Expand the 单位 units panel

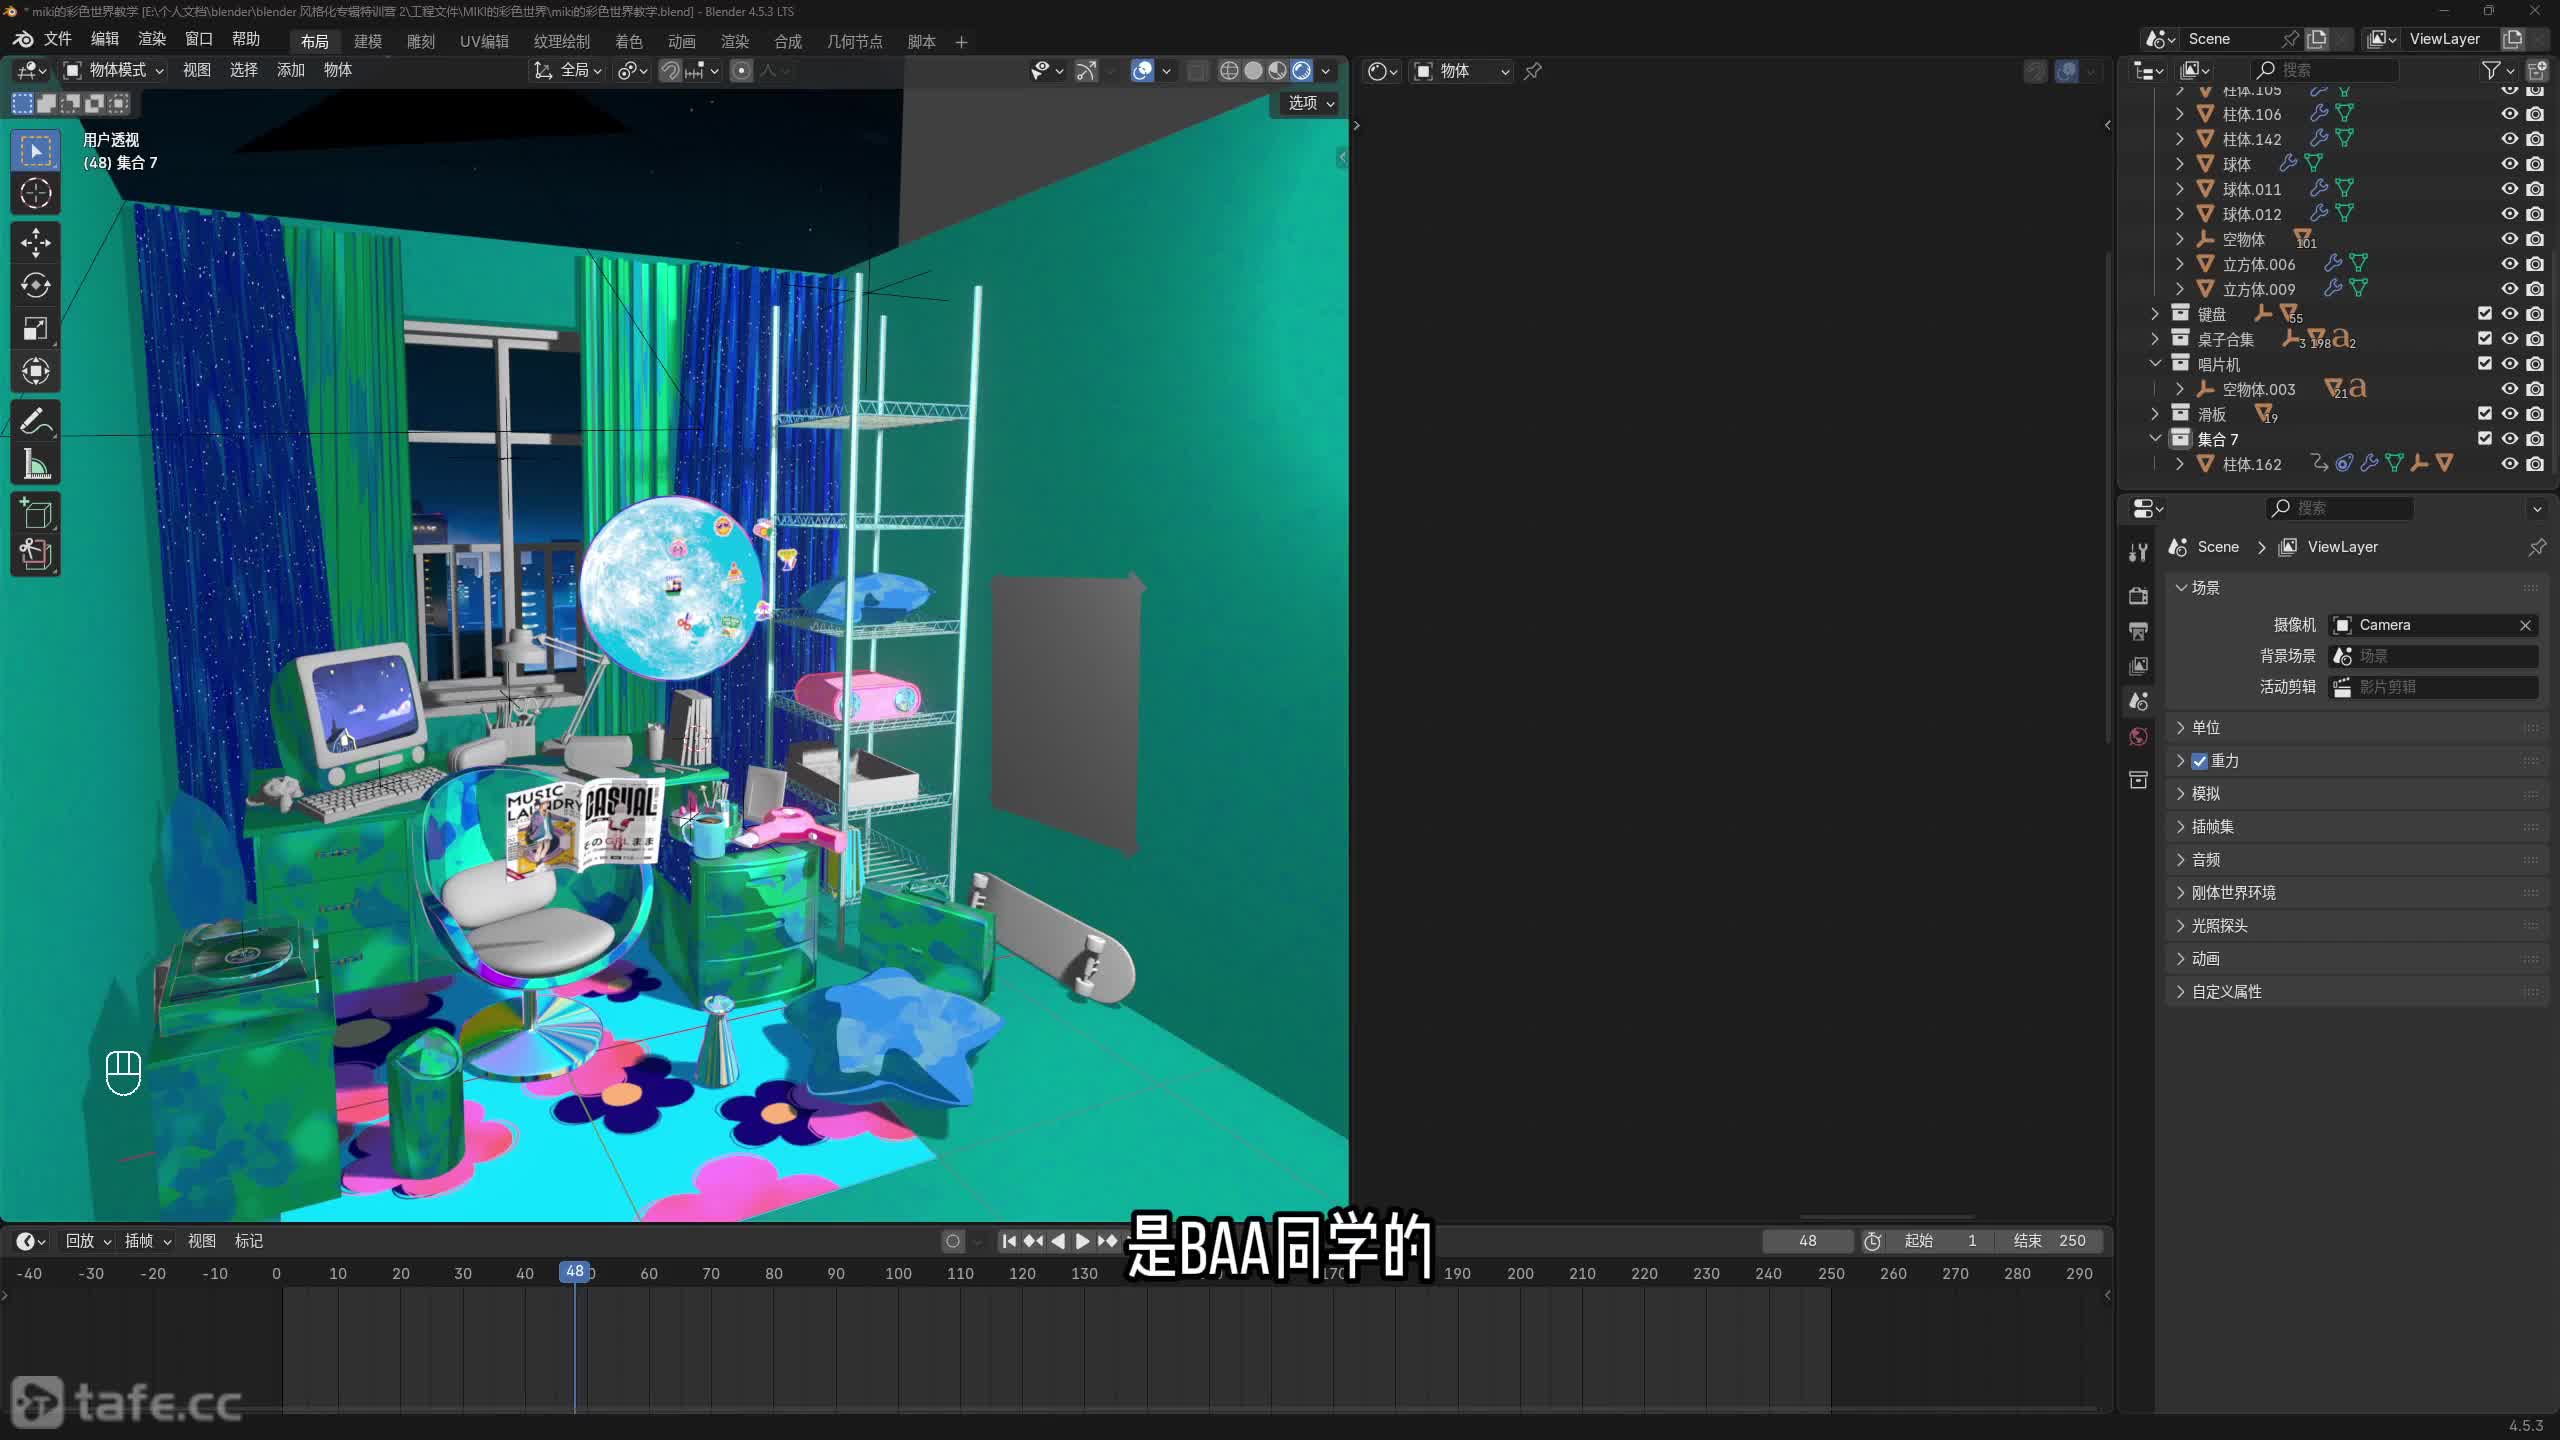pyautogui.click(x=2205, y=728)
